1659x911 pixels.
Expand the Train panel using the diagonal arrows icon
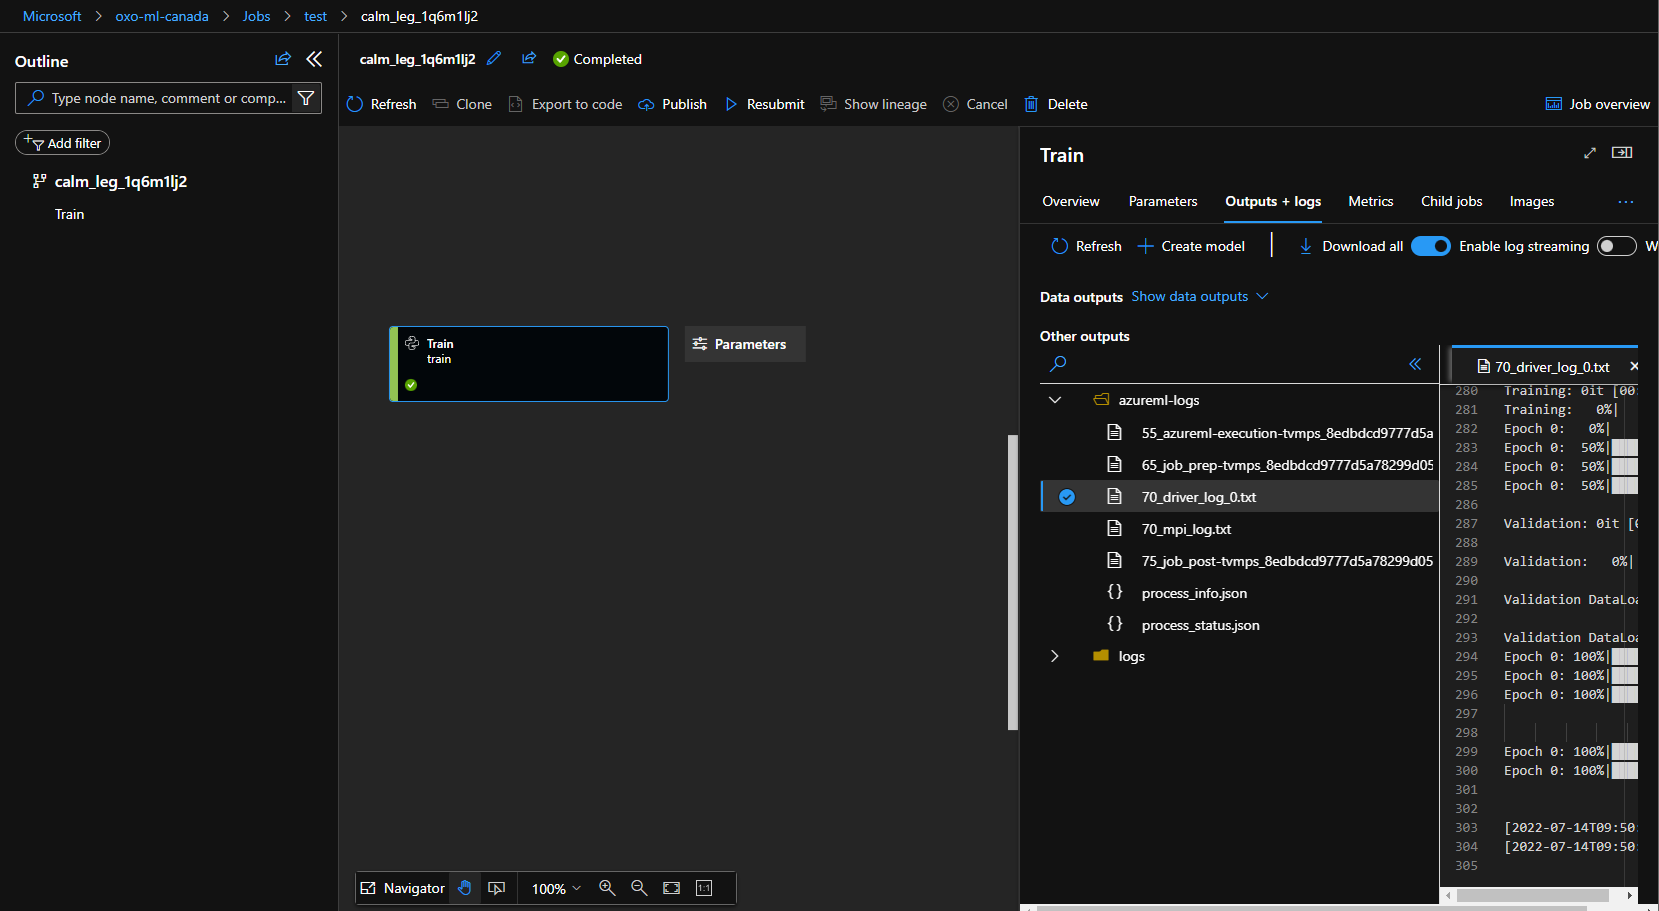click(x=1590, y=153)
